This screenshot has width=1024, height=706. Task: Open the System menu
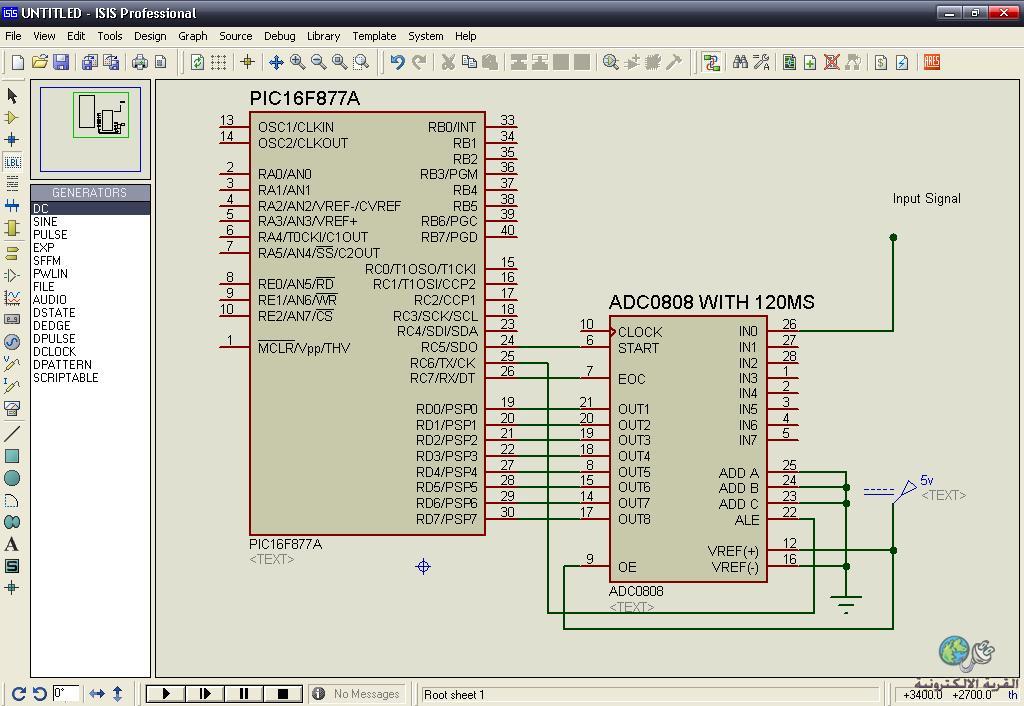426,36
